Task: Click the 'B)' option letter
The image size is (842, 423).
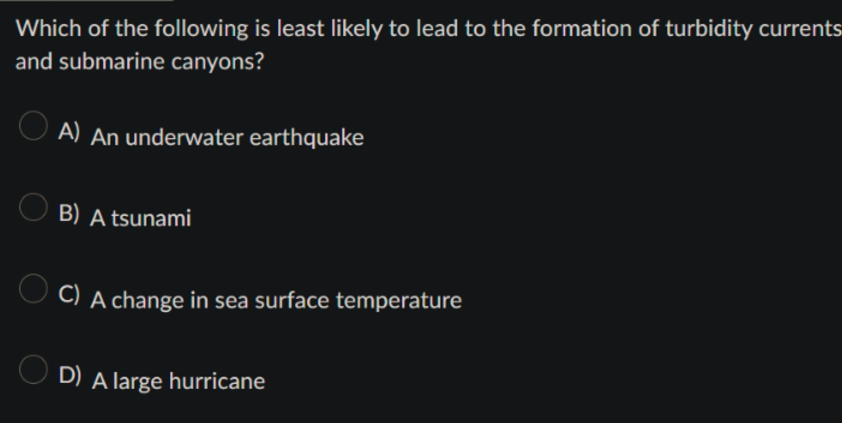Action: coord(69,213)
